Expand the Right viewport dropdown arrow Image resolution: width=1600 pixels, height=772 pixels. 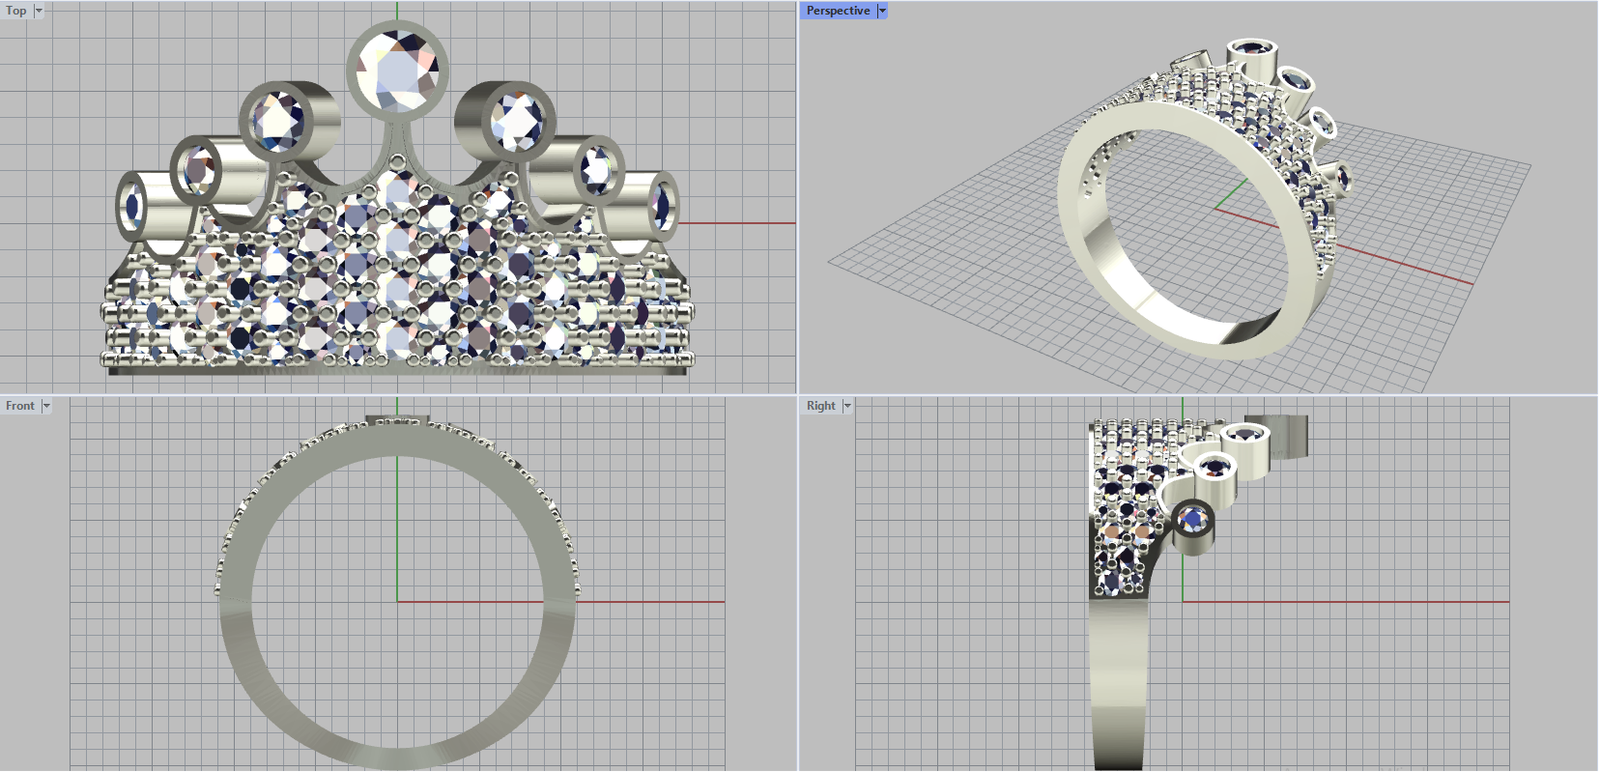[x=847, y=406]
